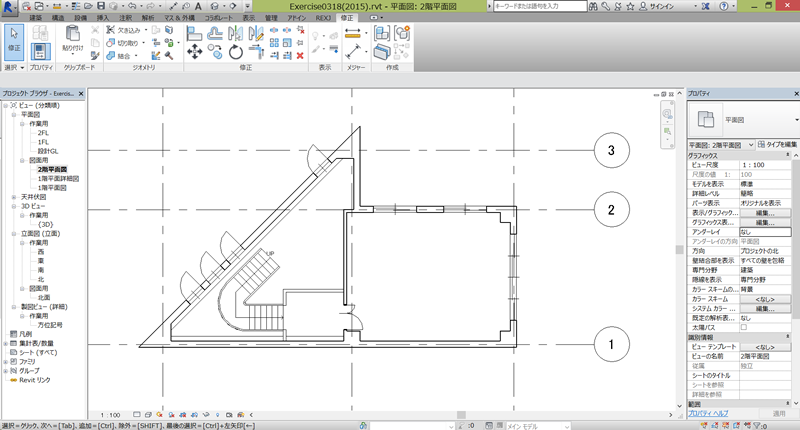Click the keyword search input field
The height and width of the screenshot is (430, 800).
click(540, 6)
